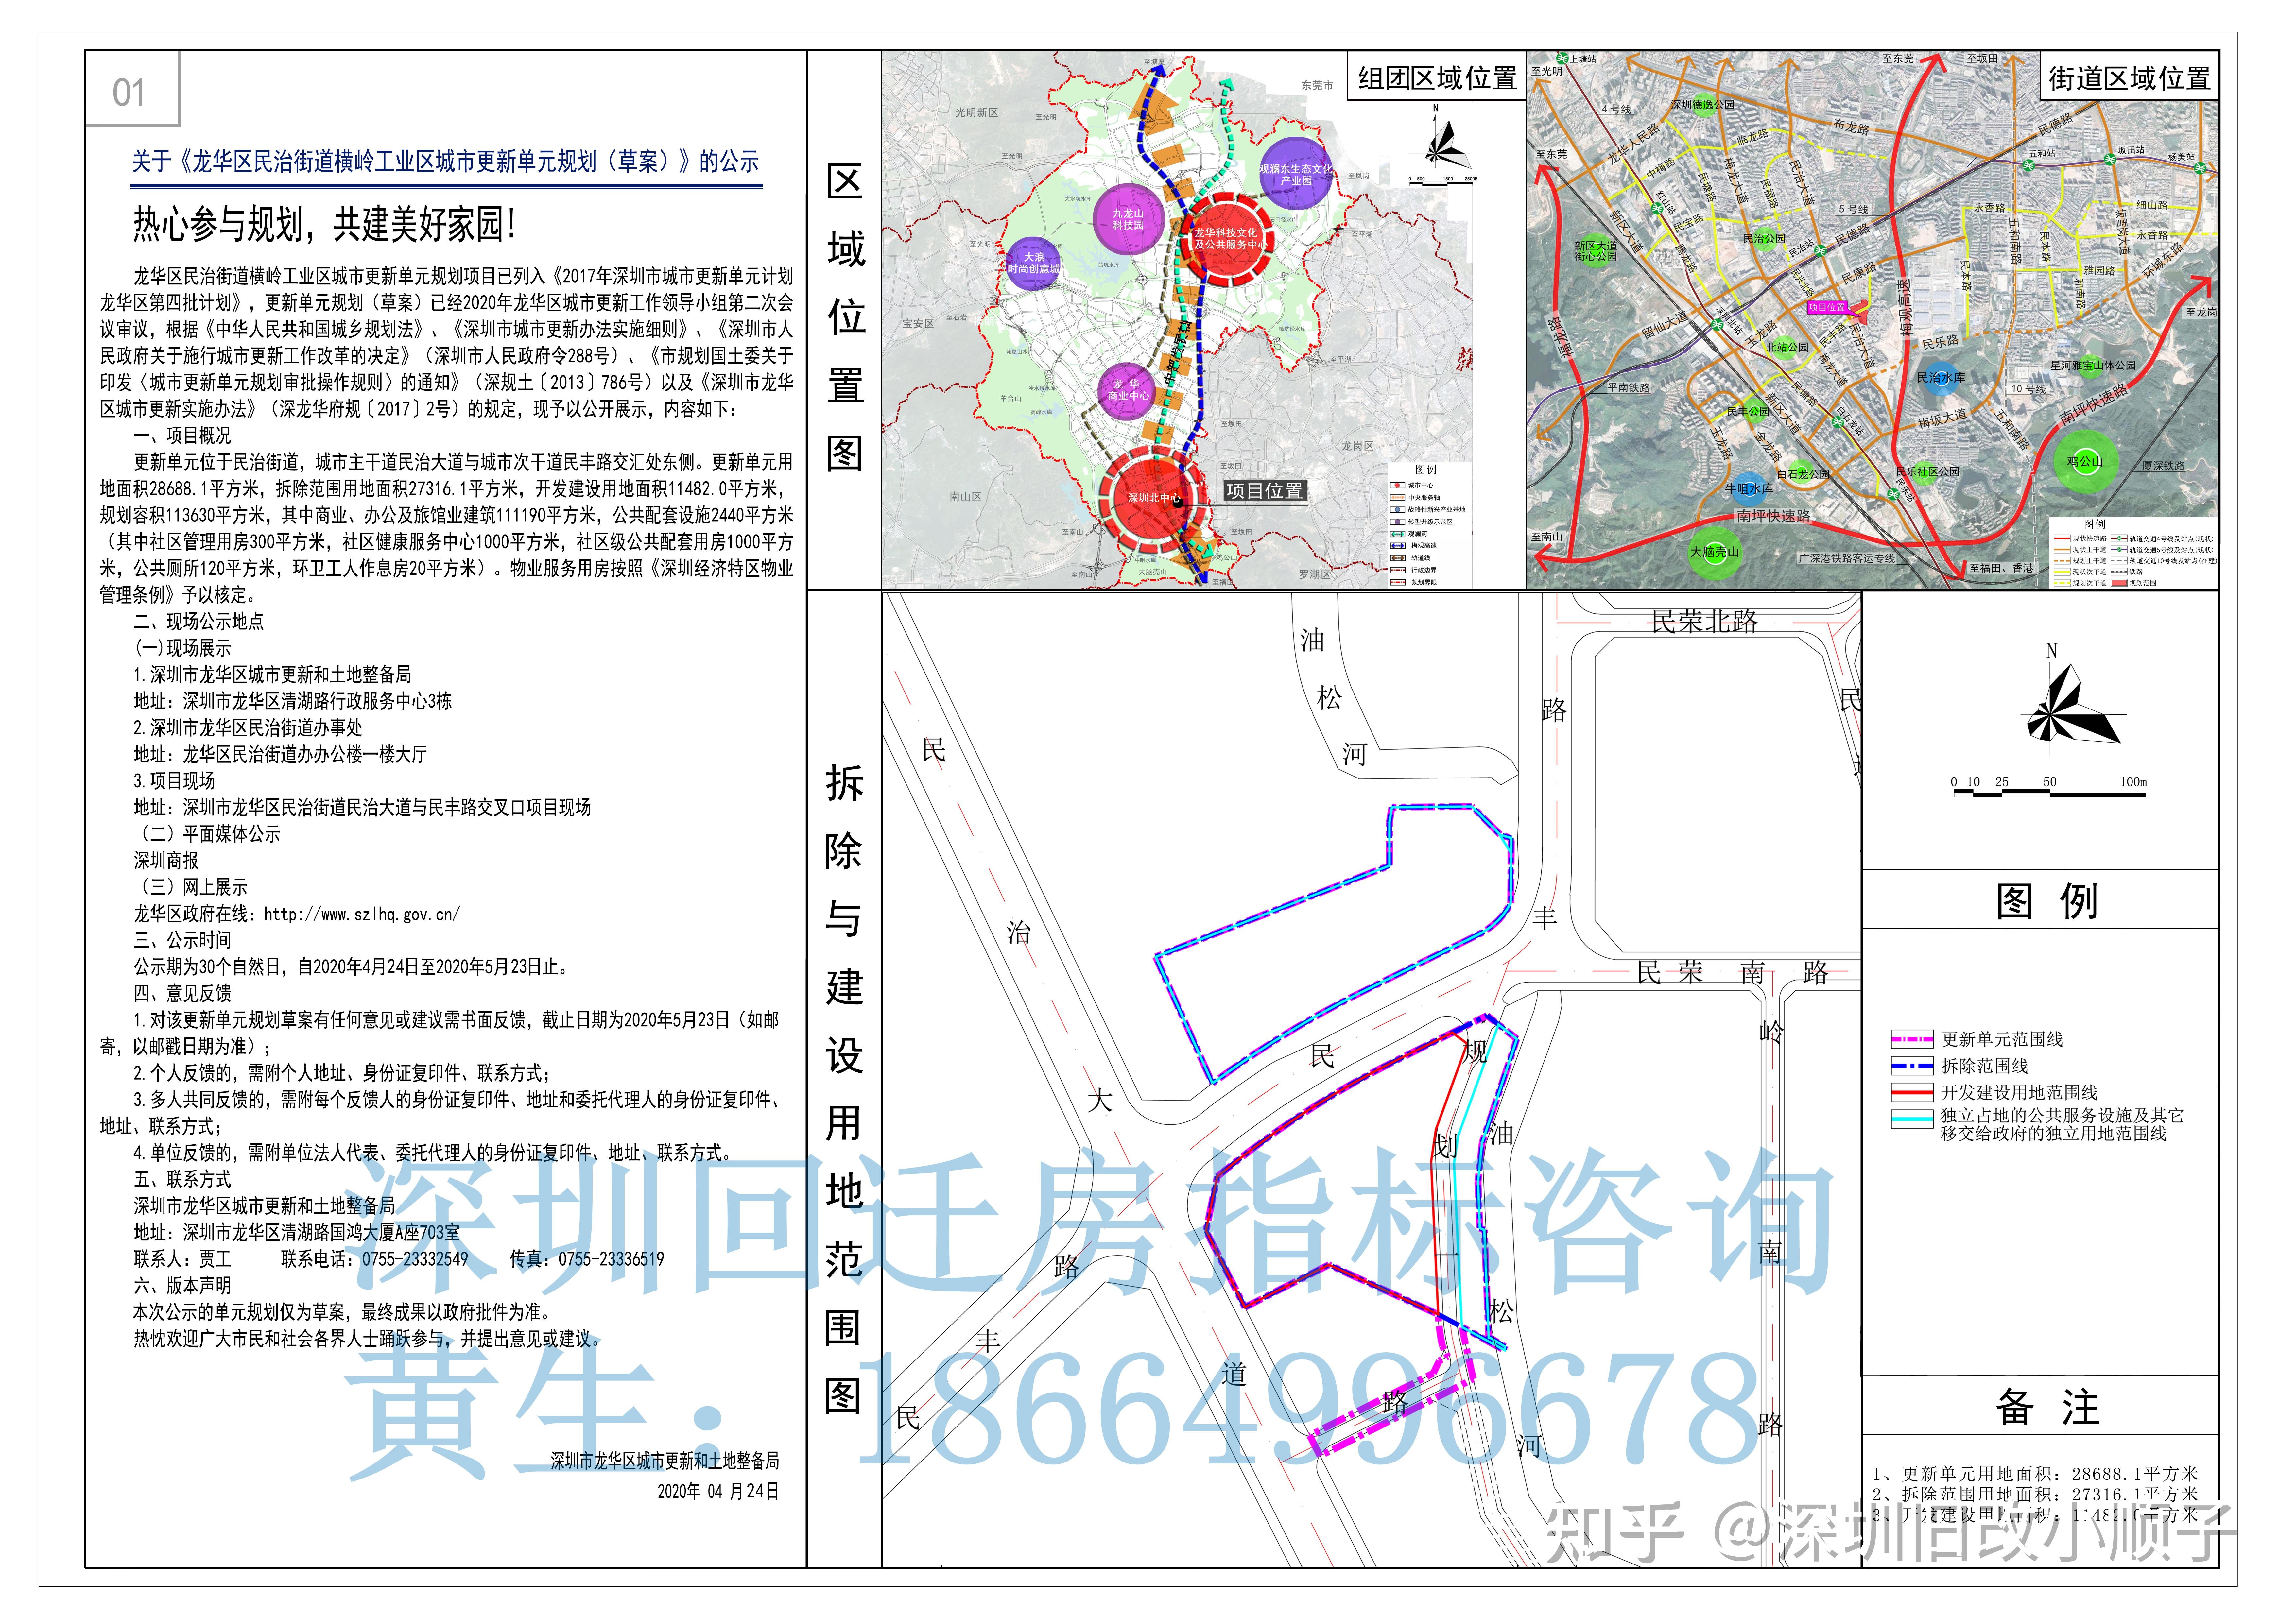The height and width of the screenshot is (1624, 2296).
Task: Click the date 2020年 04 月24日
Action: pos(718,1491)
